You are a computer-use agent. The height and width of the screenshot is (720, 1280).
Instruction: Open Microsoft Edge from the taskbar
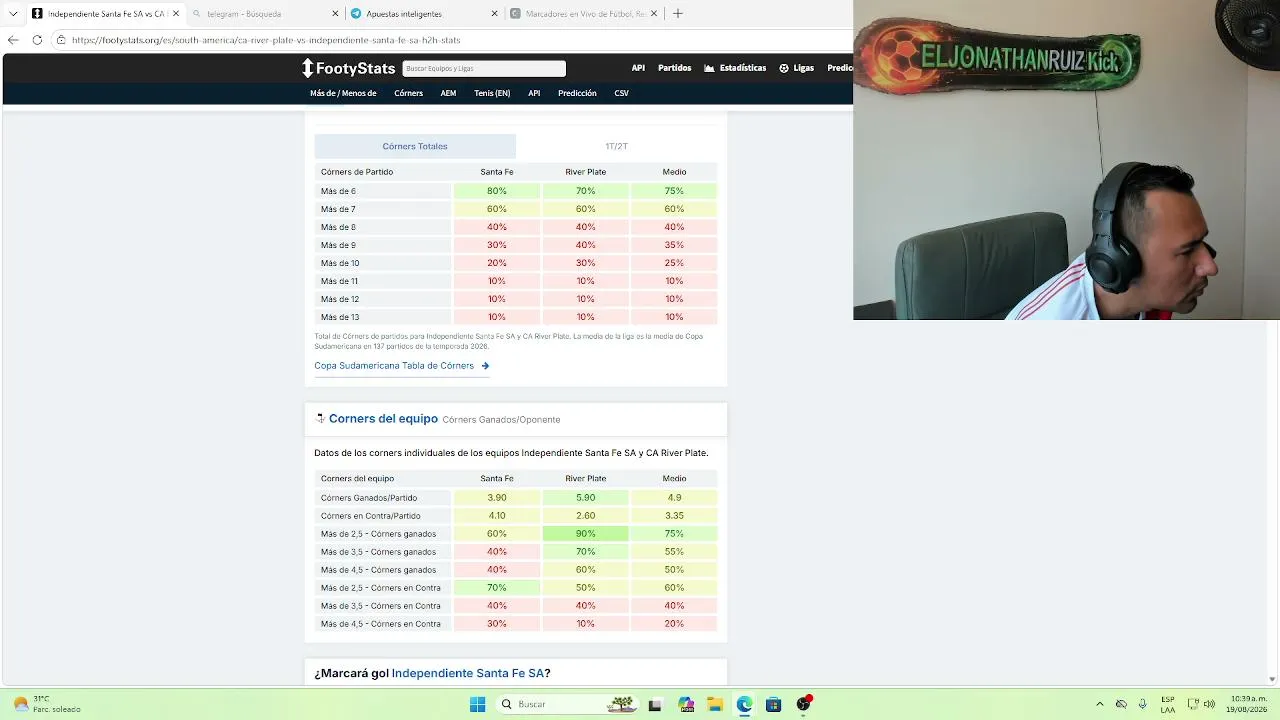[x=744, y=704]
